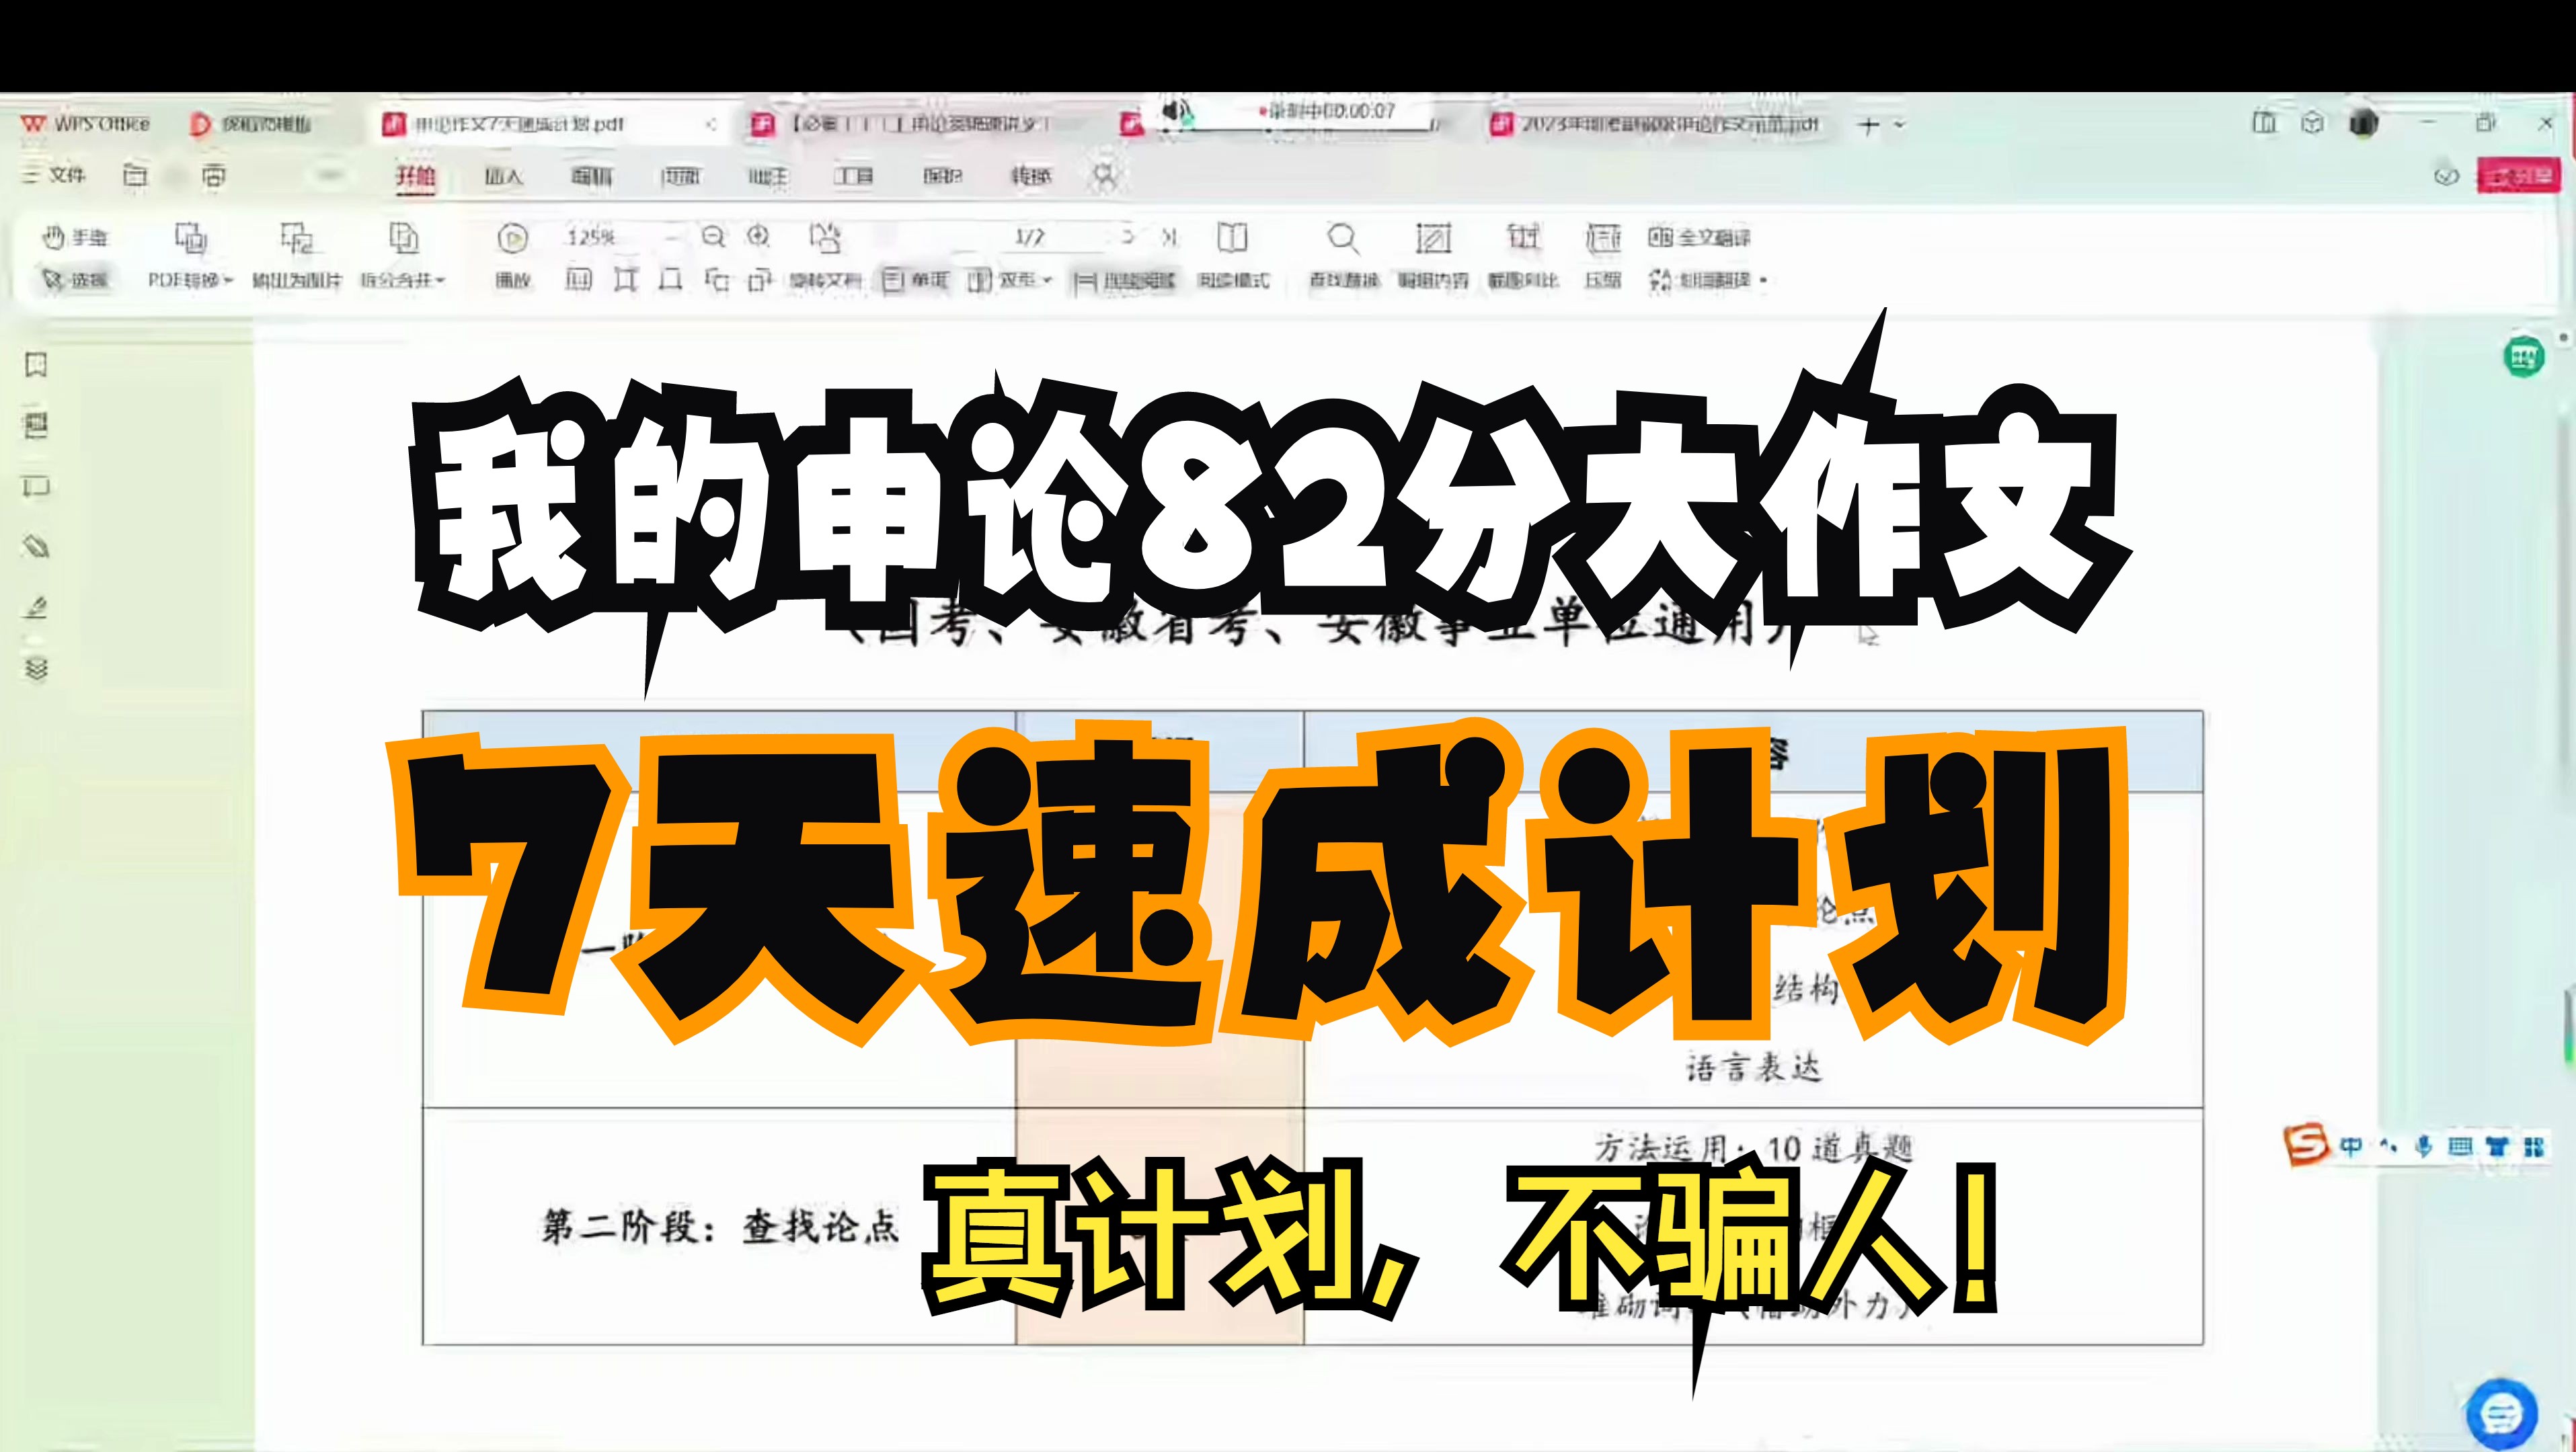2576x1452 pixels.
Task: Open 阅读模式 book icon
Action: (1233, 238)
